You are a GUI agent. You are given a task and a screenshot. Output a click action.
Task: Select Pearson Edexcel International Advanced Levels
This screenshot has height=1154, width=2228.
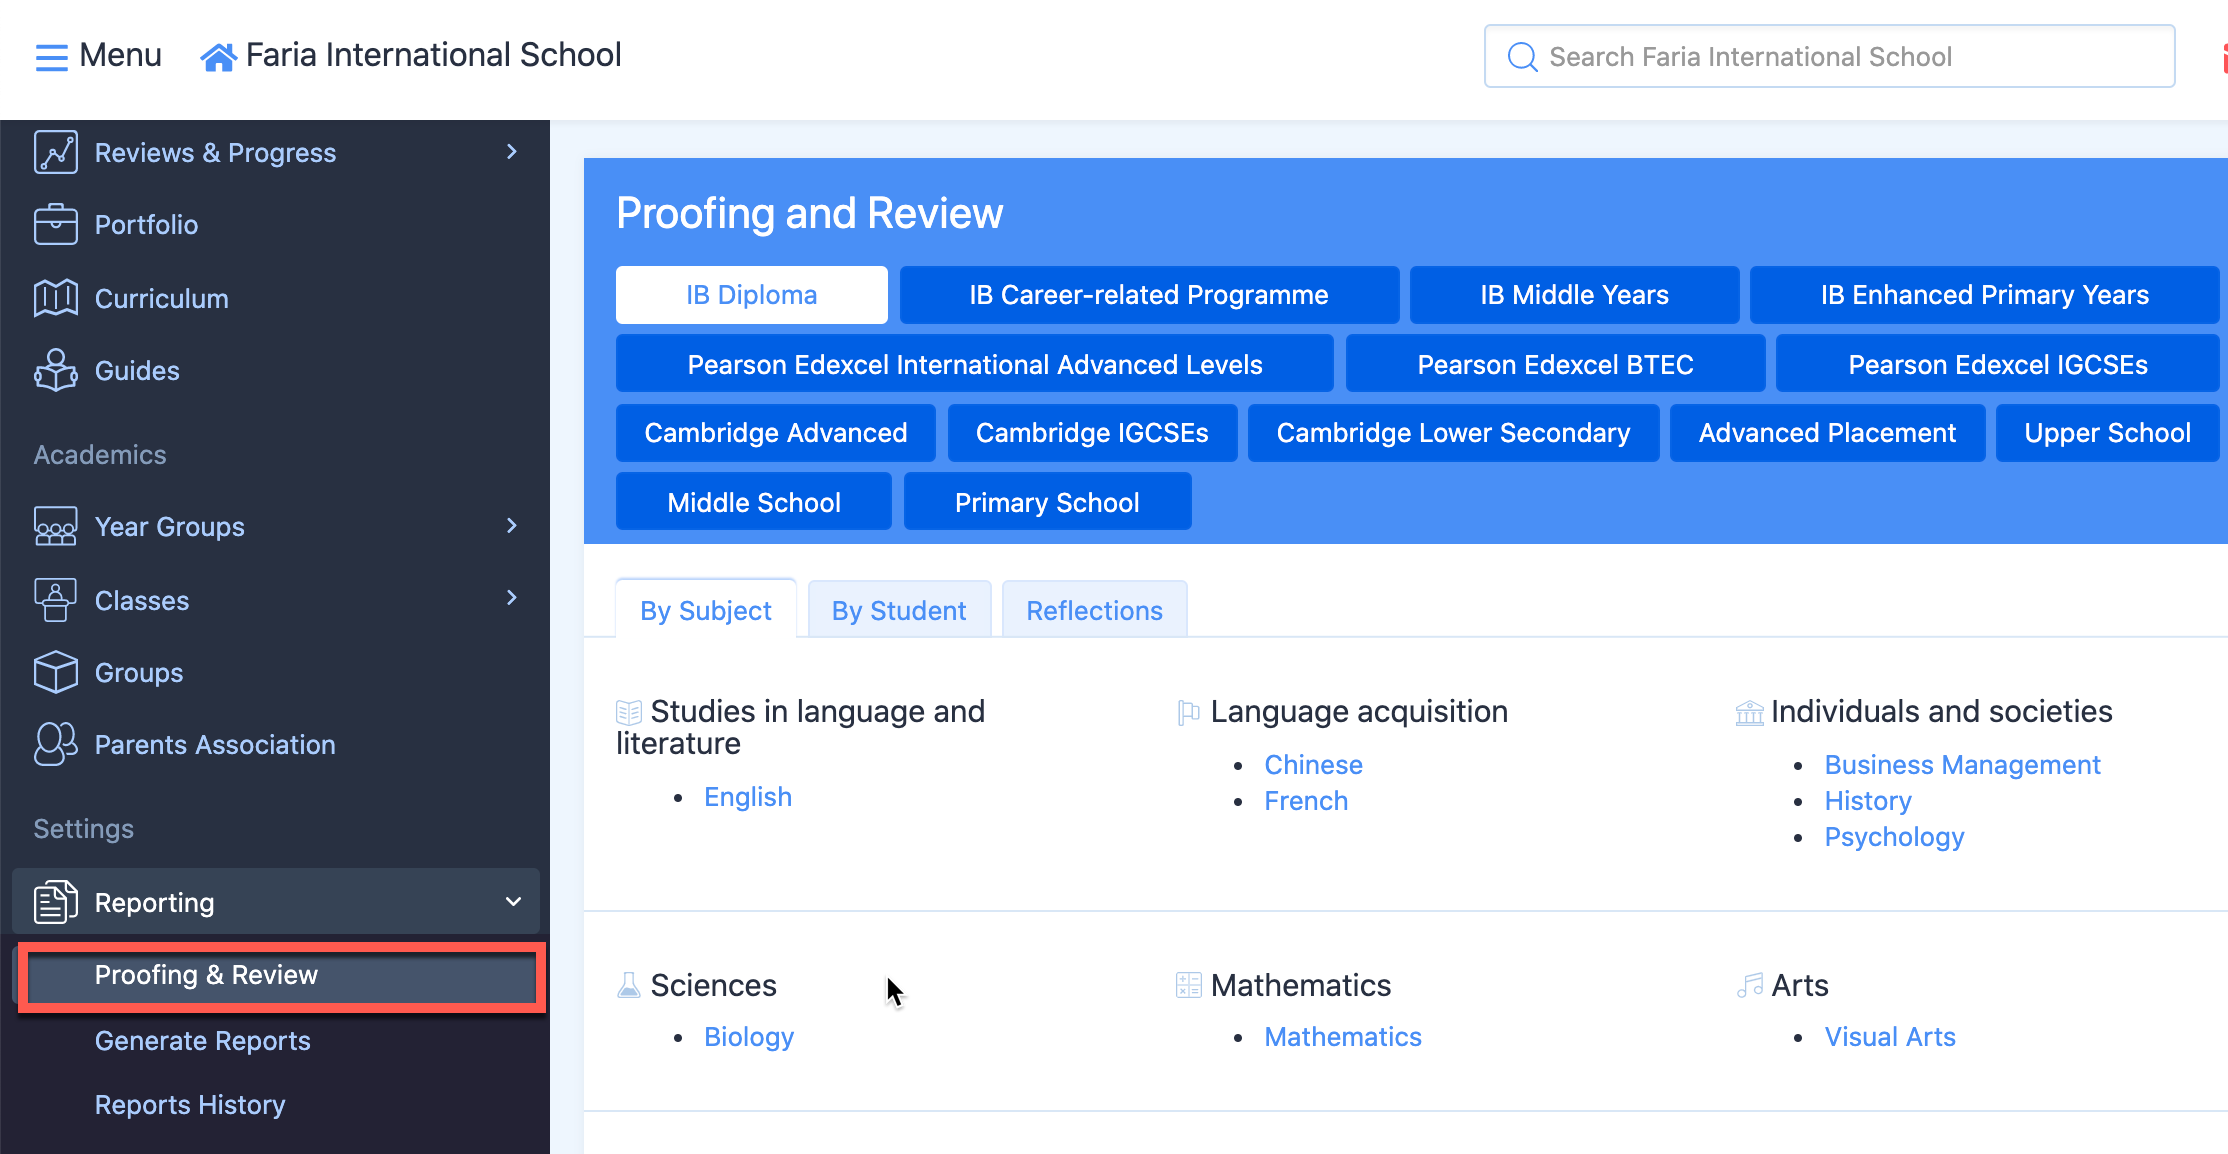tap(975, 364)
